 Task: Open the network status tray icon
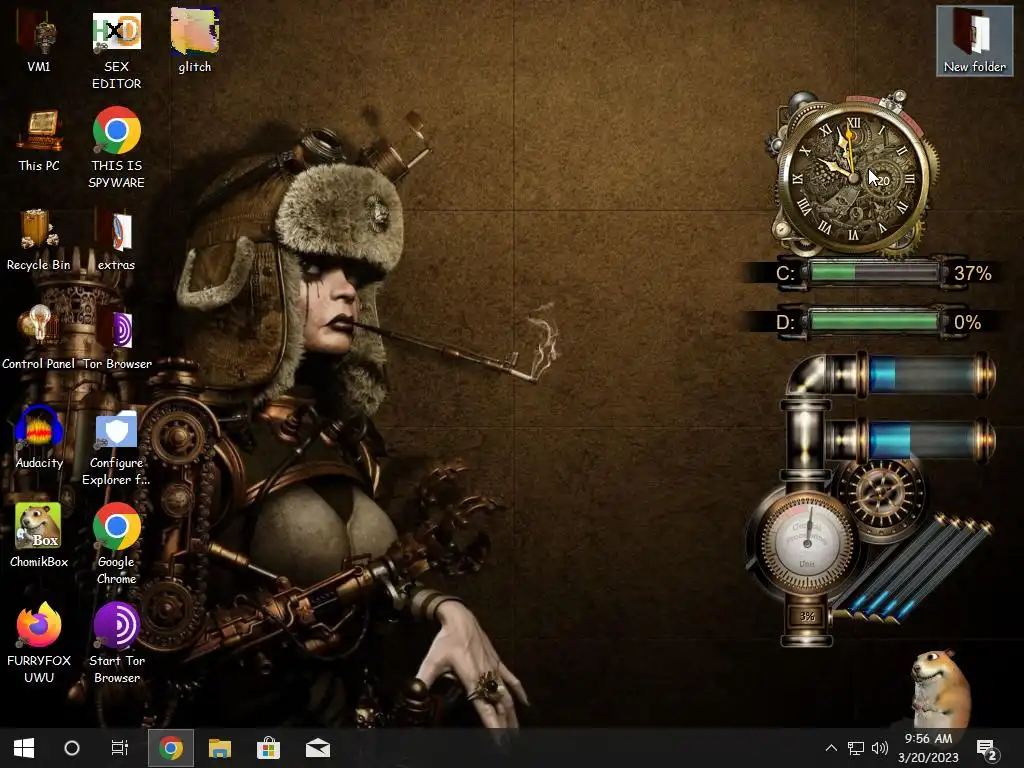pyautogui.click(x=856, y=748)
